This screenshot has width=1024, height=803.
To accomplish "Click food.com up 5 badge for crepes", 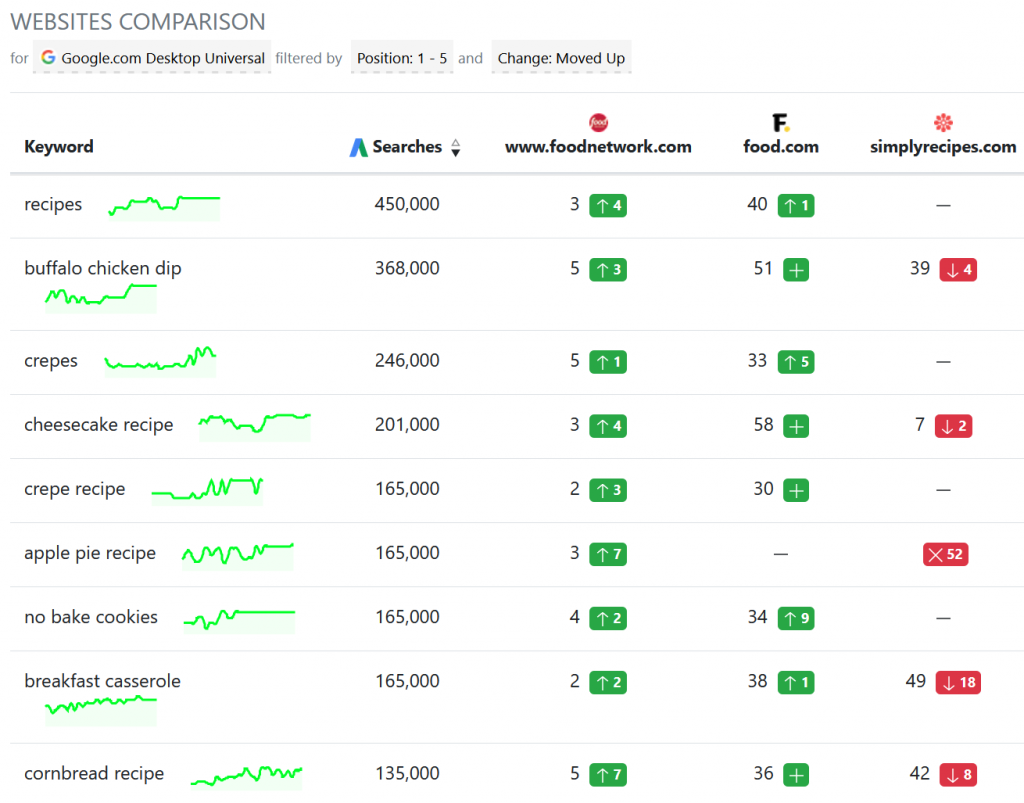I will [x=796, y=362].
